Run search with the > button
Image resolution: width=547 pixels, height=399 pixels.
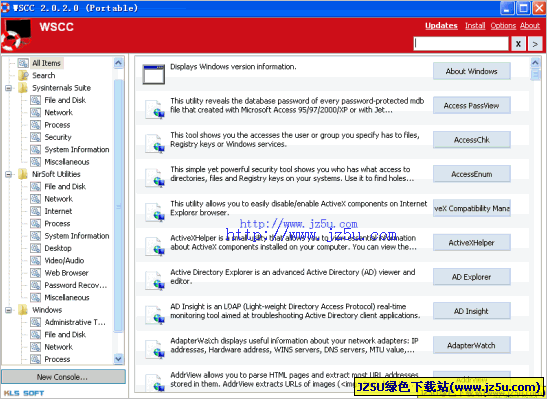pos(535,44)
